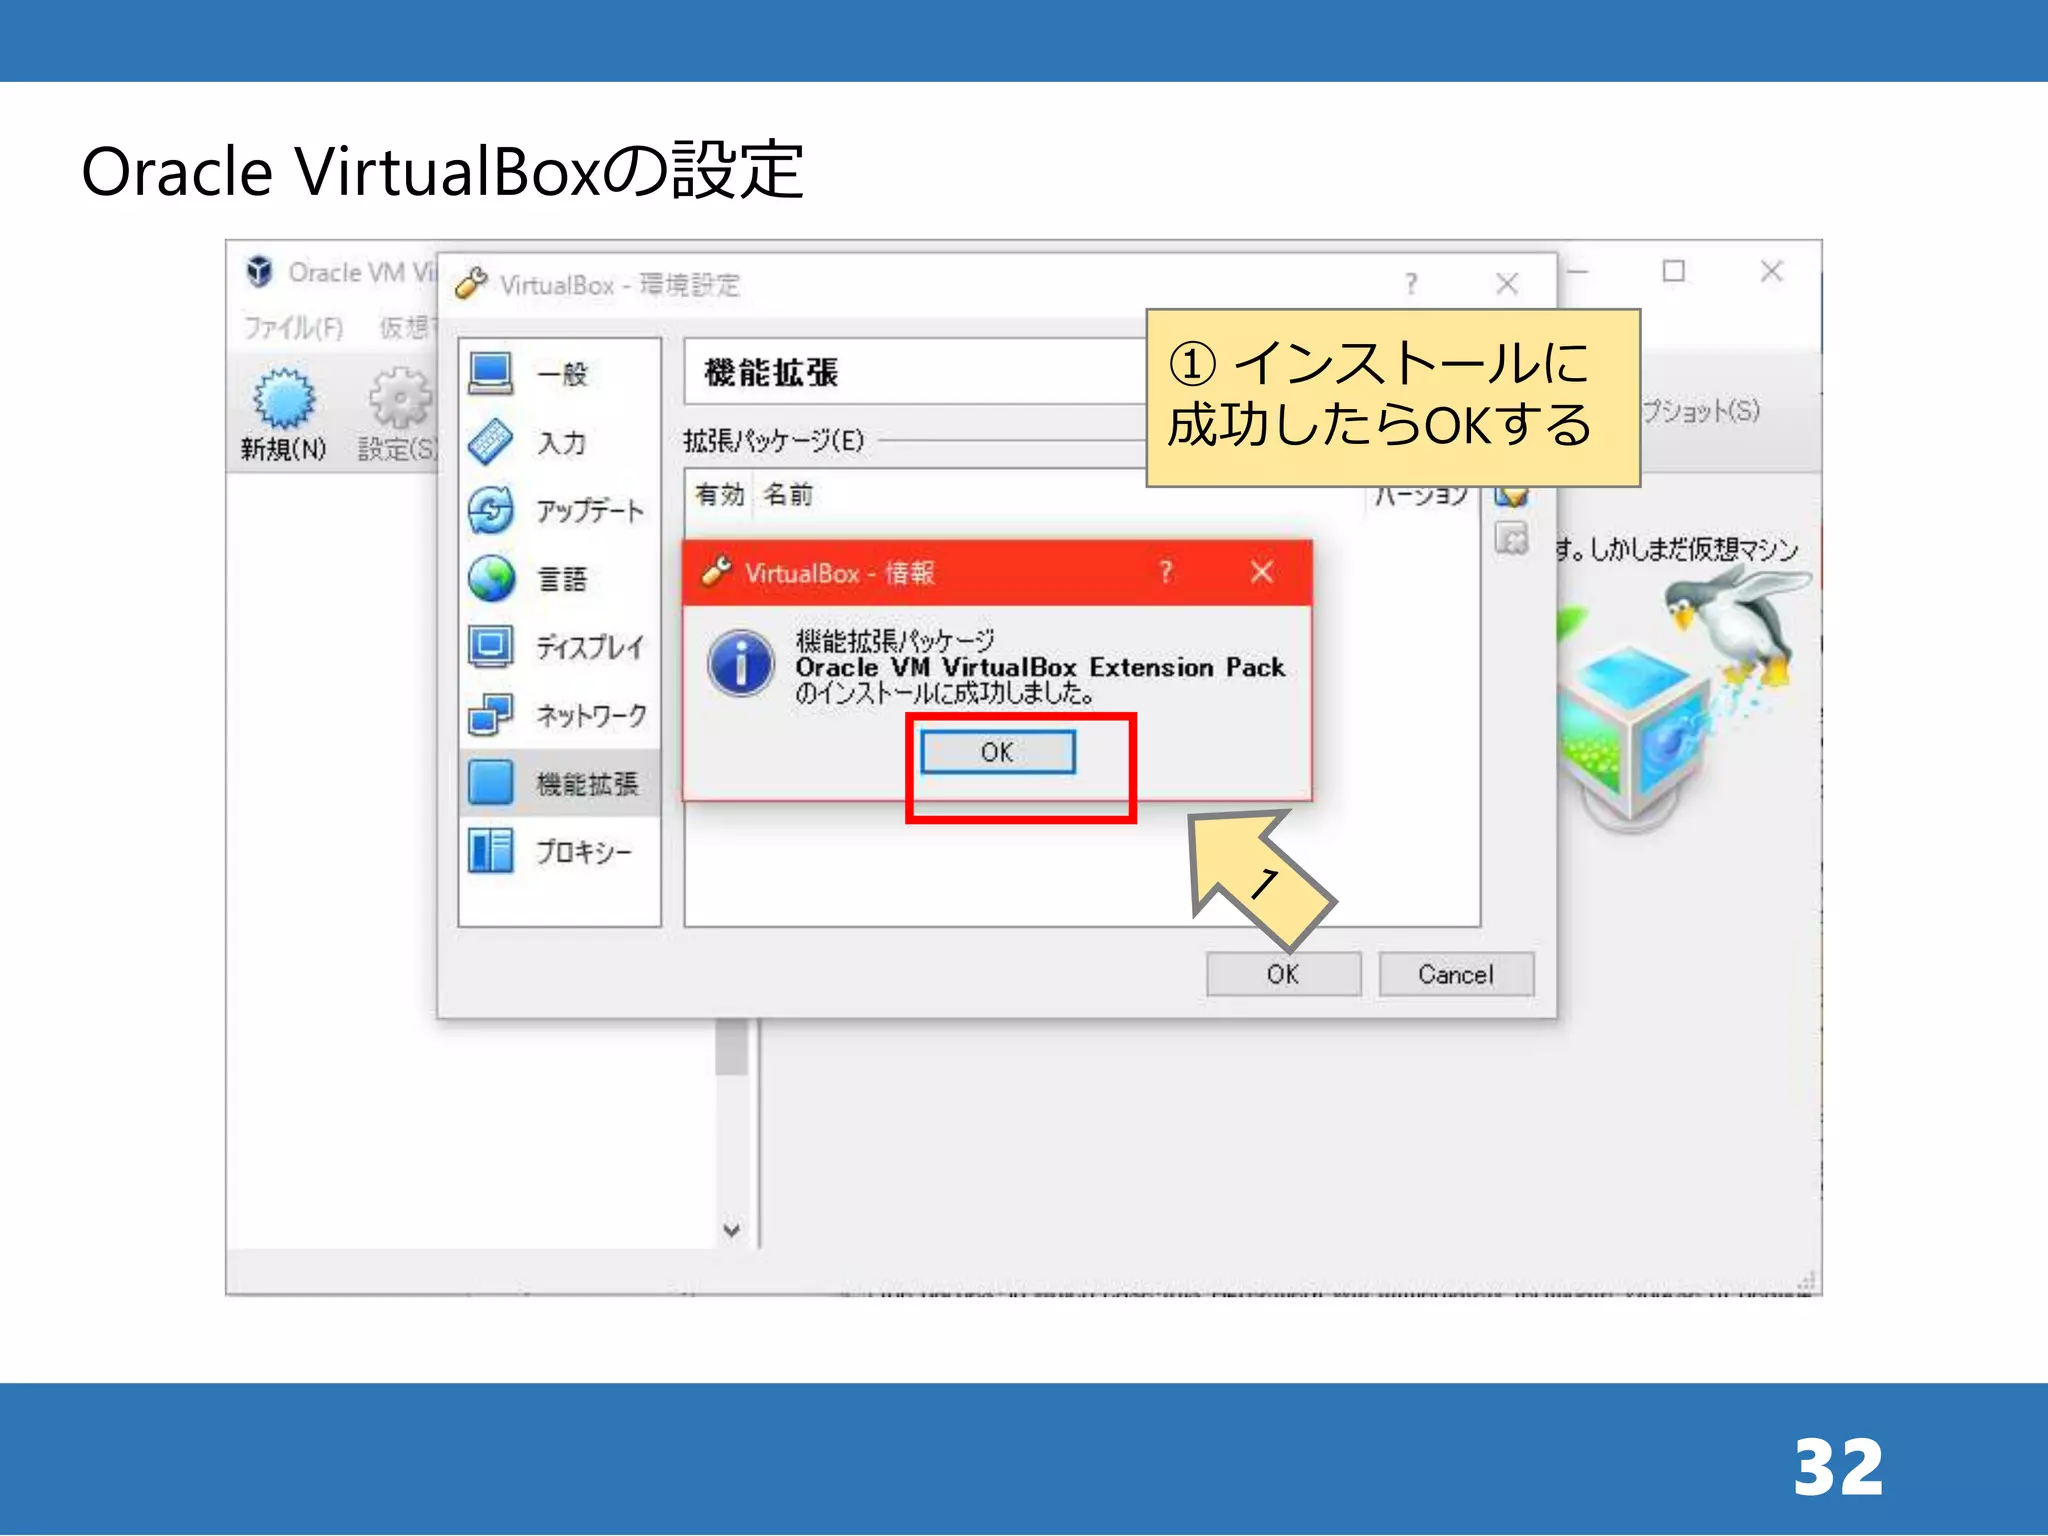Select the 一般 (General) settings category
Image resolution: width=2048 pixels, height=1536 pixels.
[x=560, y=374]
